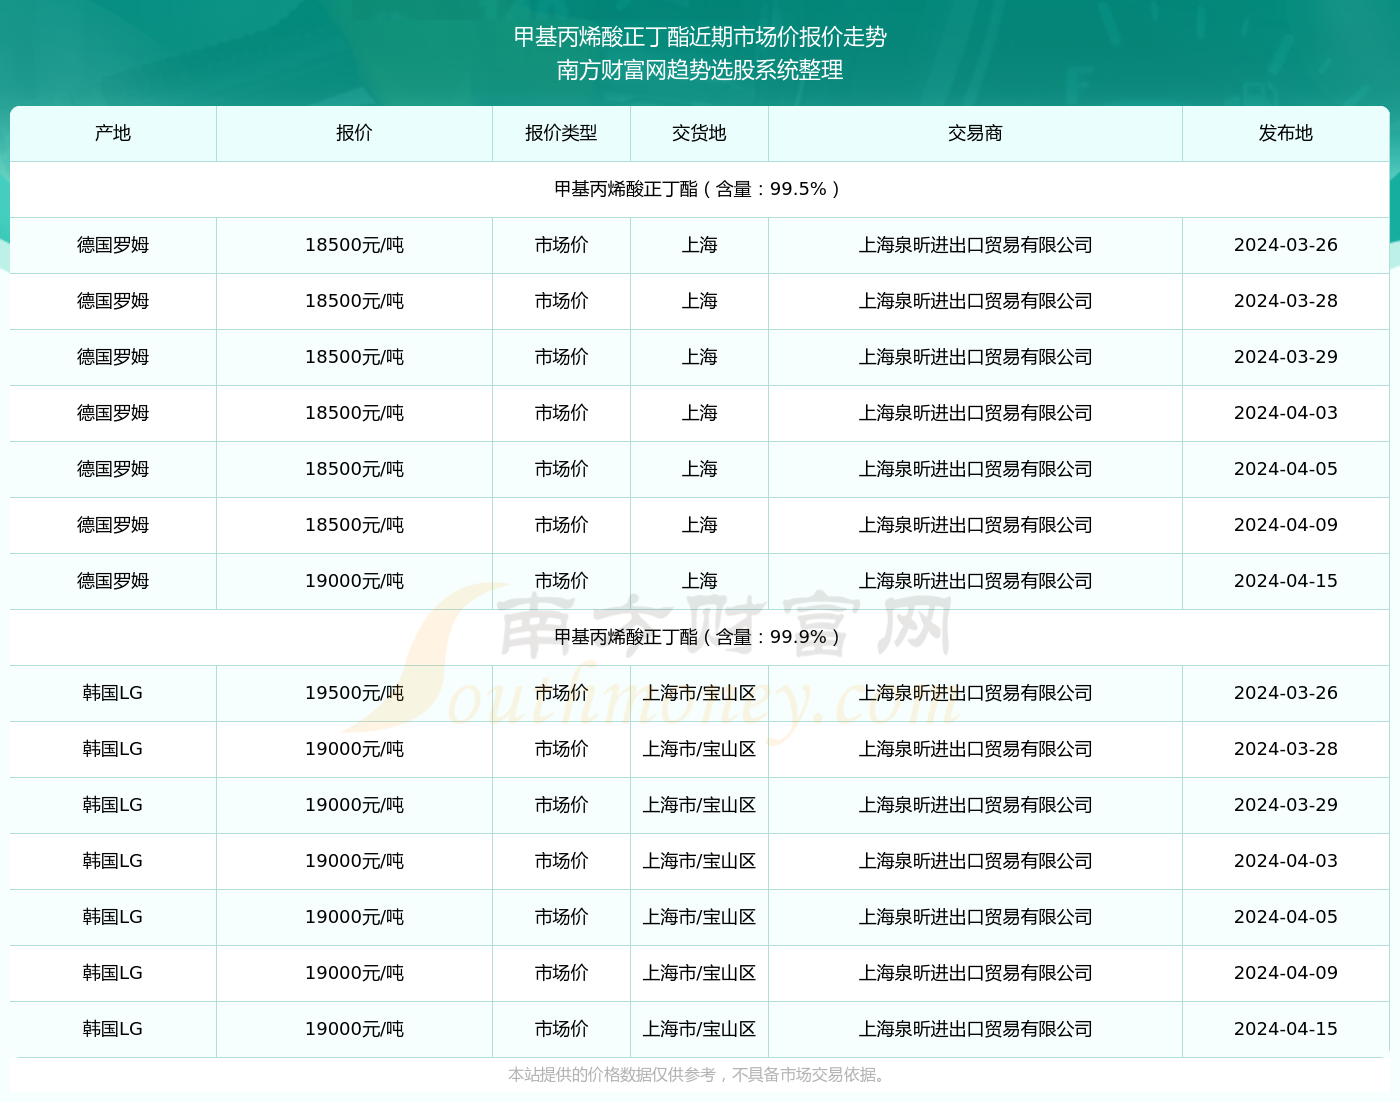Click date 2024-03-29 in 德国罗姆 row
Screen dimensions: 1400x1102
click(x=1286, y=357)
